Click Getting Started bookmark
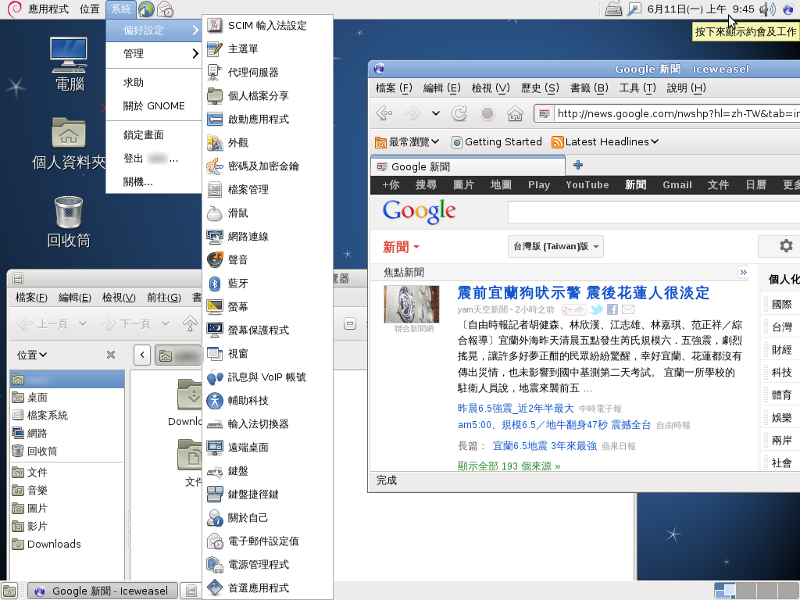The width and height of the screenshot is (800, 600). pyautogui.click(x=497, y=142)
